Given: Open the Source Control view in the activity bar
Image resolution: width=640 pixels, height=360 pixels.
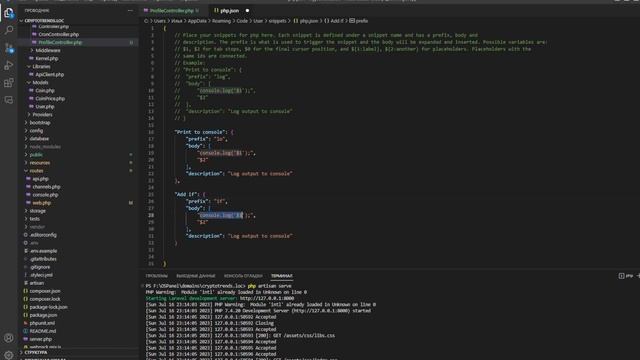Looking at the screenshot, I should tap(9, 48).
